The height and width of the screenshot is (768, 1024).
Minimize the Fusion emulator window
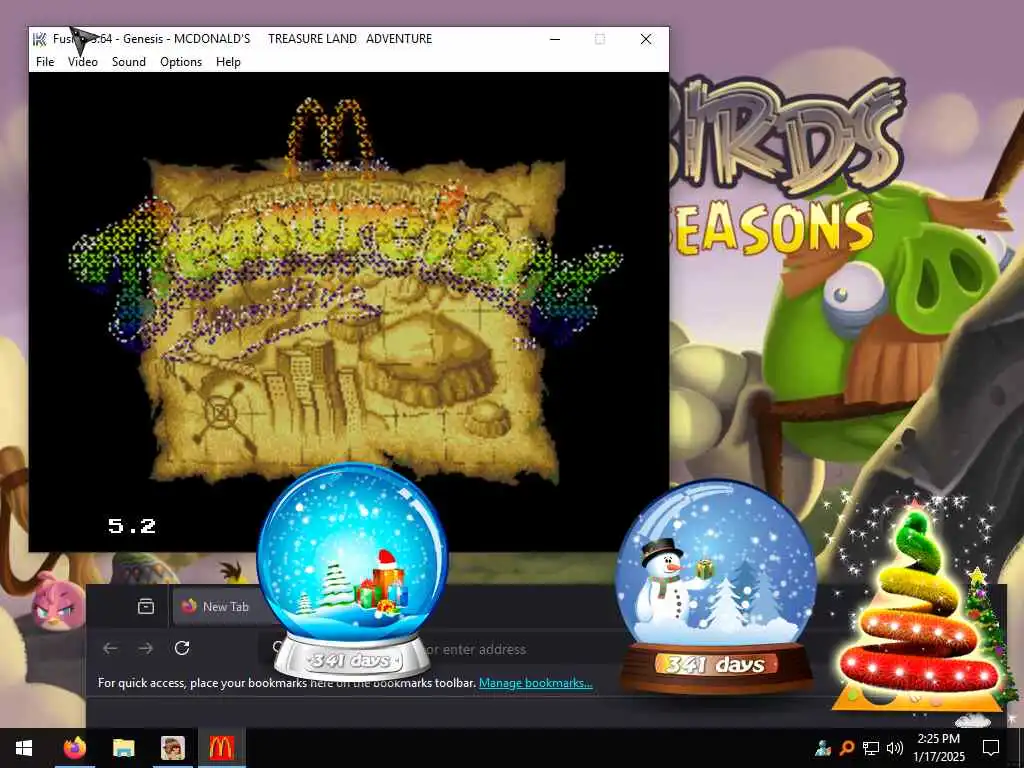(555, 39)
